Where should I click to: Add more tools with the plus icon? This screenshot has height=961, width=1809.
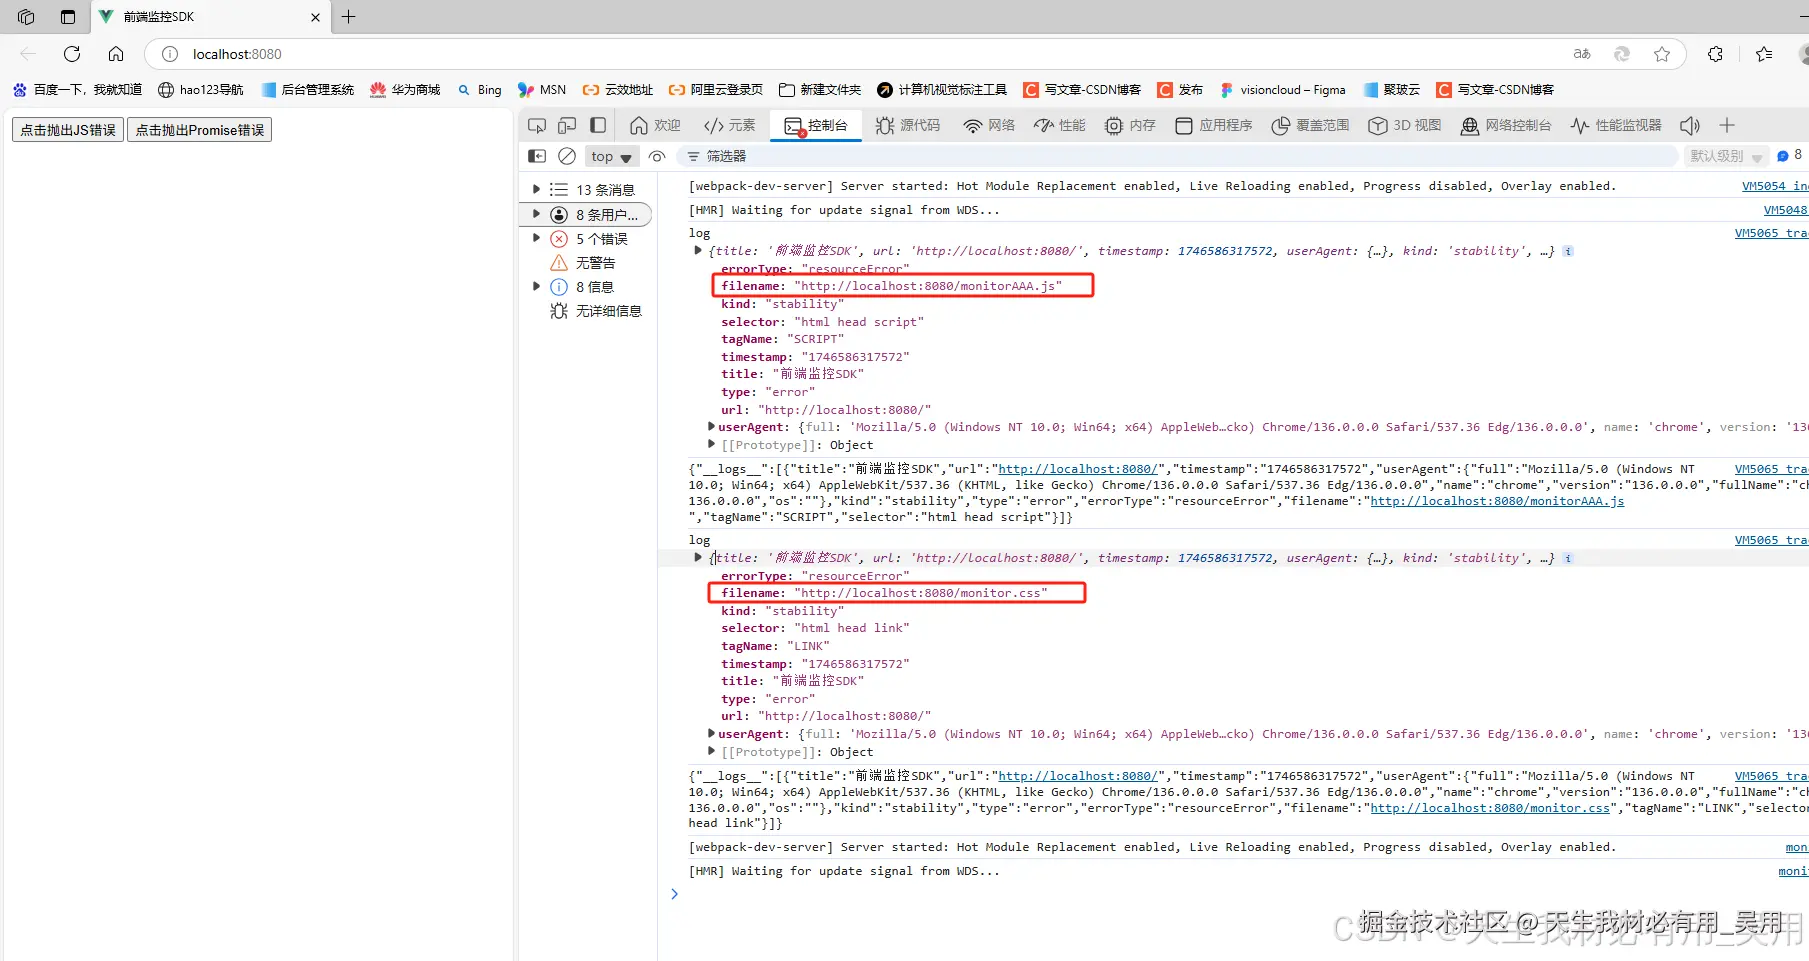tap(1727, 125)
